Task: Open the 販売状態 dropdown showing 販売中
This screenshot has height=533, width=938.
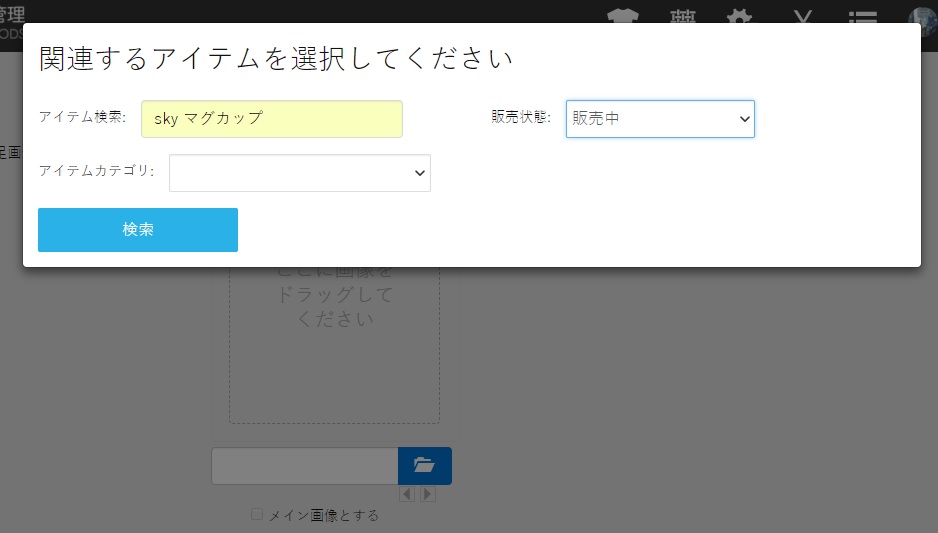Action: pos(660,118)
